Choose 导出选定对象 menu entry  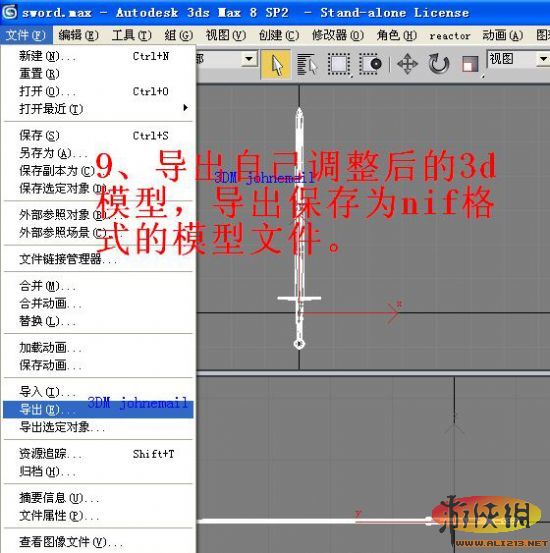click(x=98, y=427)
